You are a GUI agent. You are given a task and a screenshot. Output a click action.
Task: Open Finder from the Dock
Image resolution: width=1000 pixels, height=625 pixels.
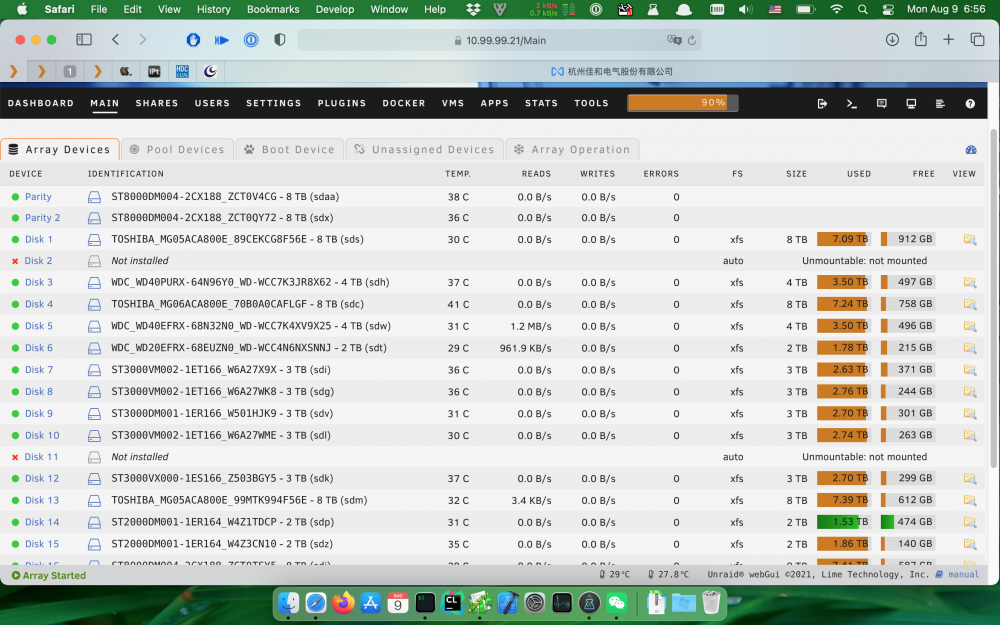pos(289,602)
